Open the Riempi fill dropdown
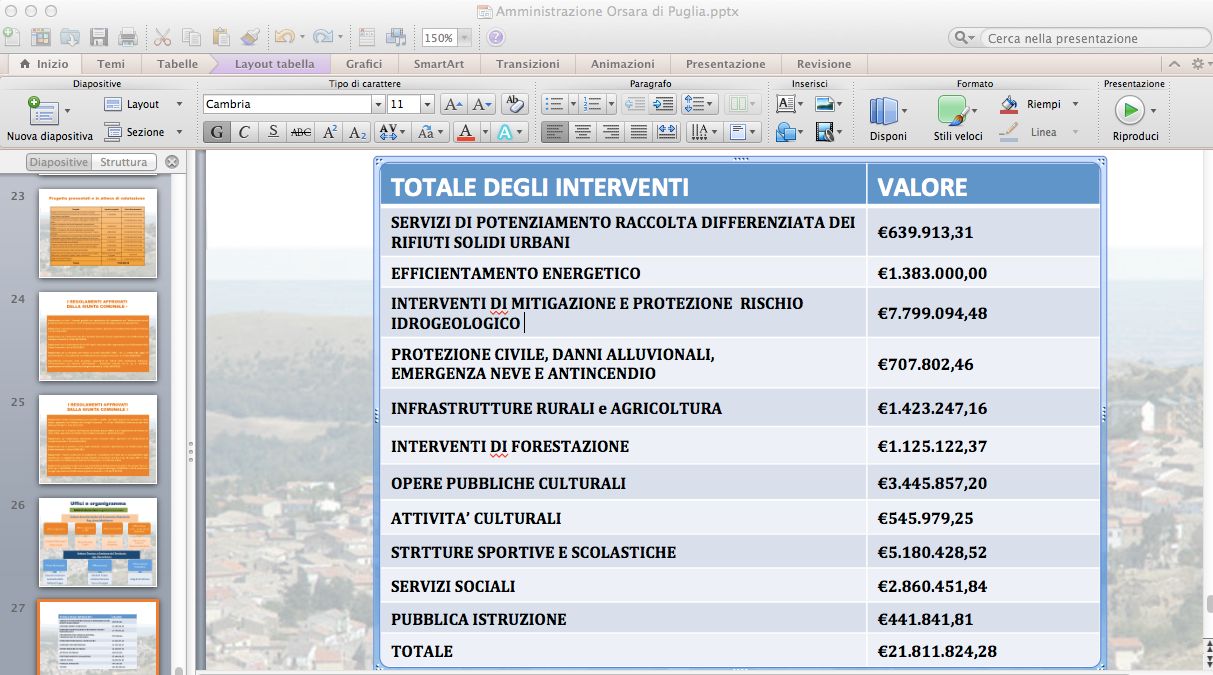This screenshot has height=675, width=1213. pos(1075,104)
